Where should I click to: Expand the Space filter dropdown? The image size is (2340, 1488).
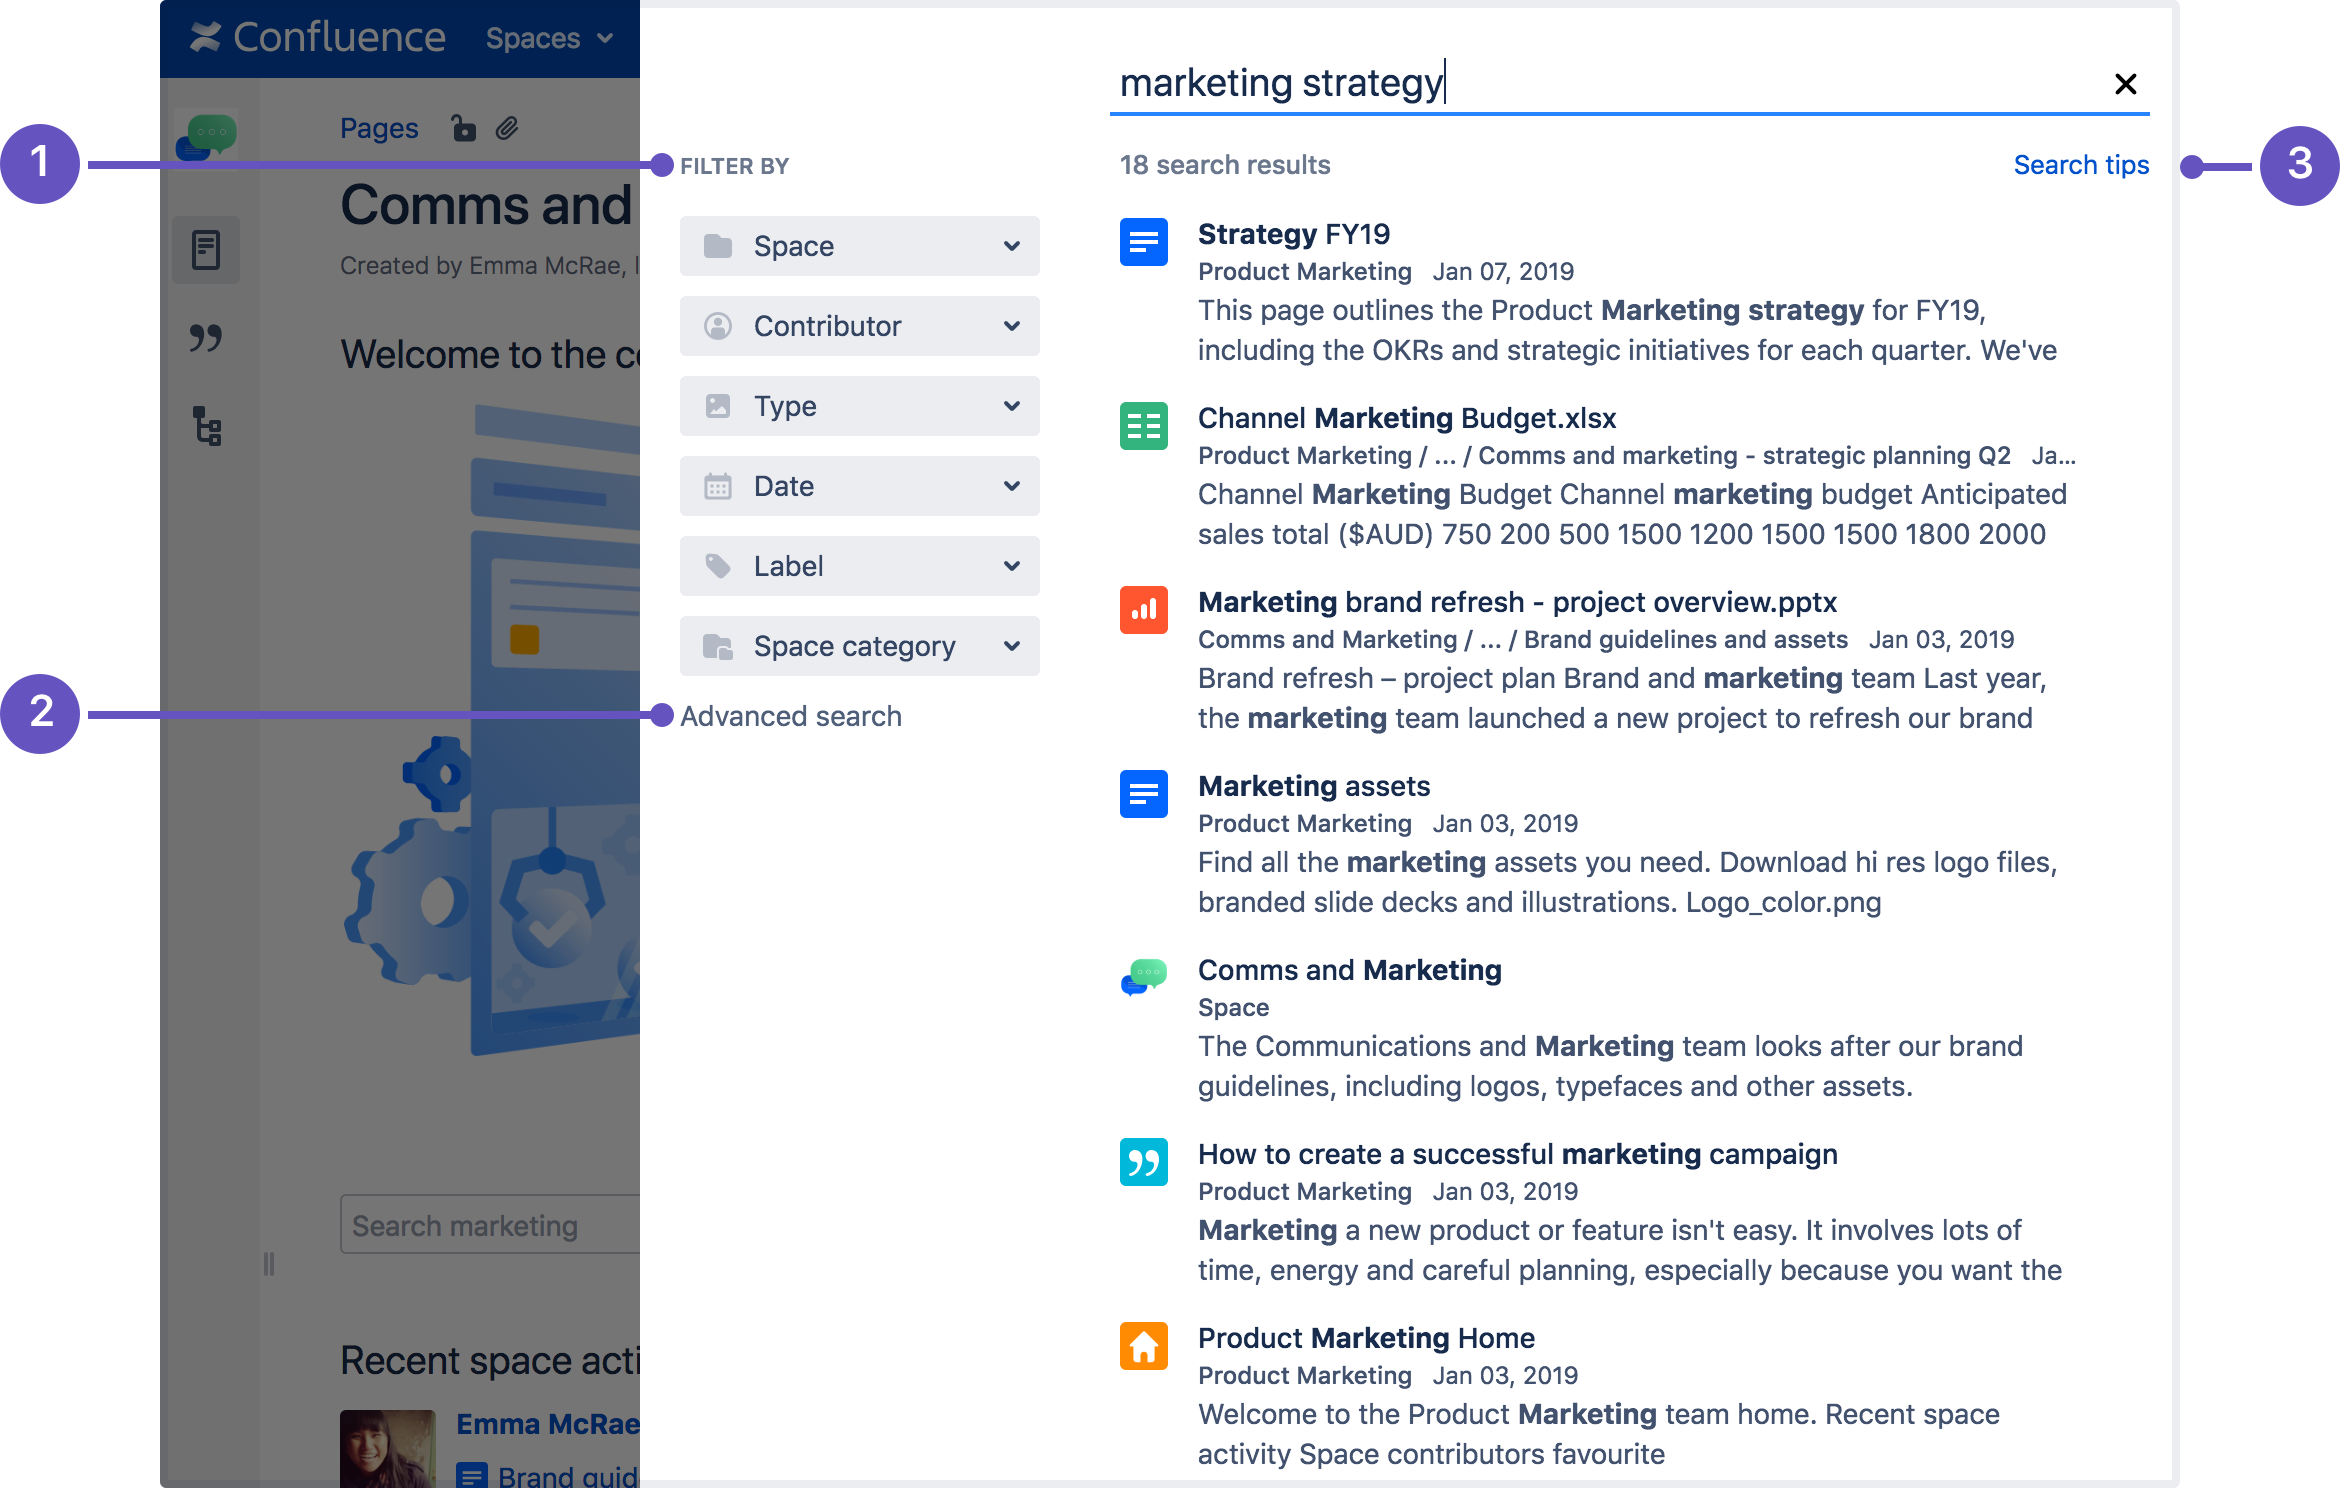coord(859,246)
